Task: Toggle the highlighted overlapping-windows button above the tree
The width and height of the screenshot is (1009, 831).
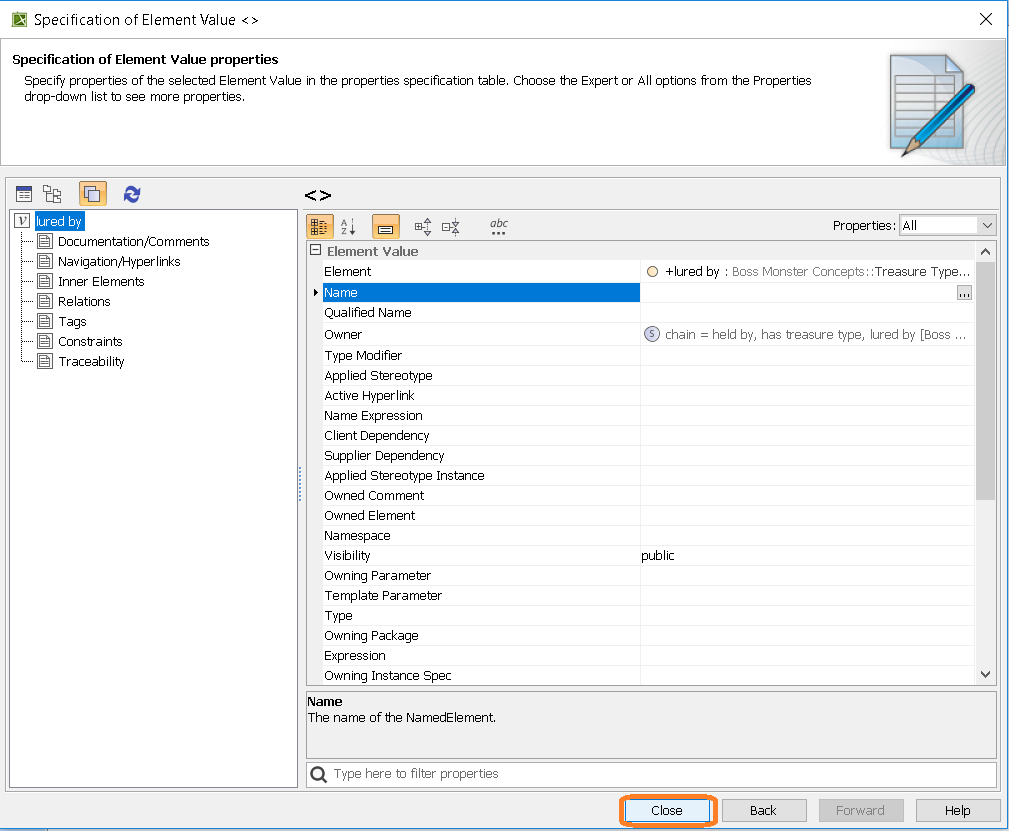Action: [x=93, y=194]
